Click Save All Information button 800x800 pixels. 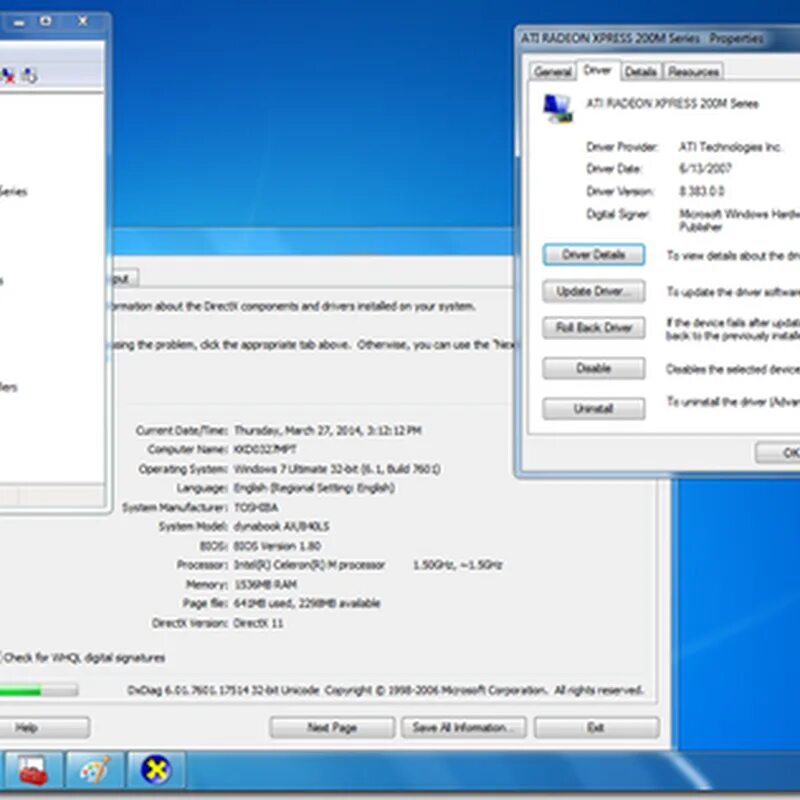coord(464,728)
